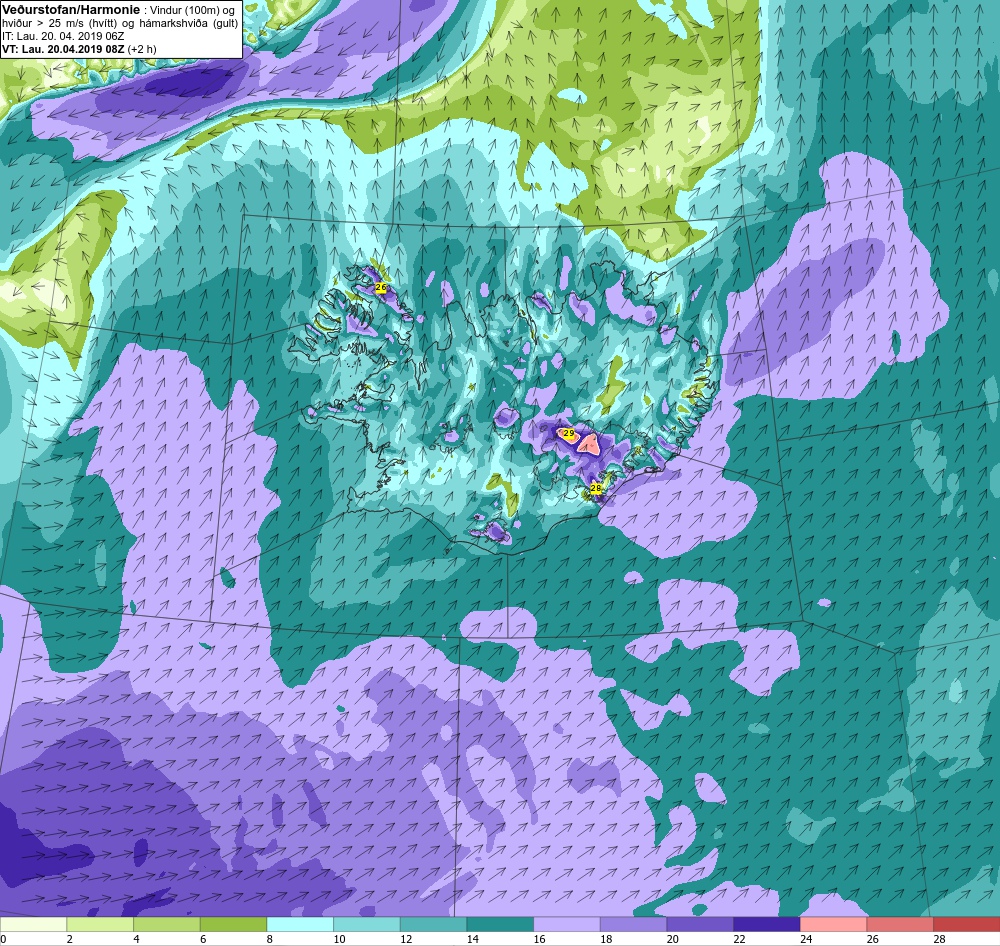Click the legend scale number 16
The height and width of the screenshot is (946, 1000).
[540, 939]
